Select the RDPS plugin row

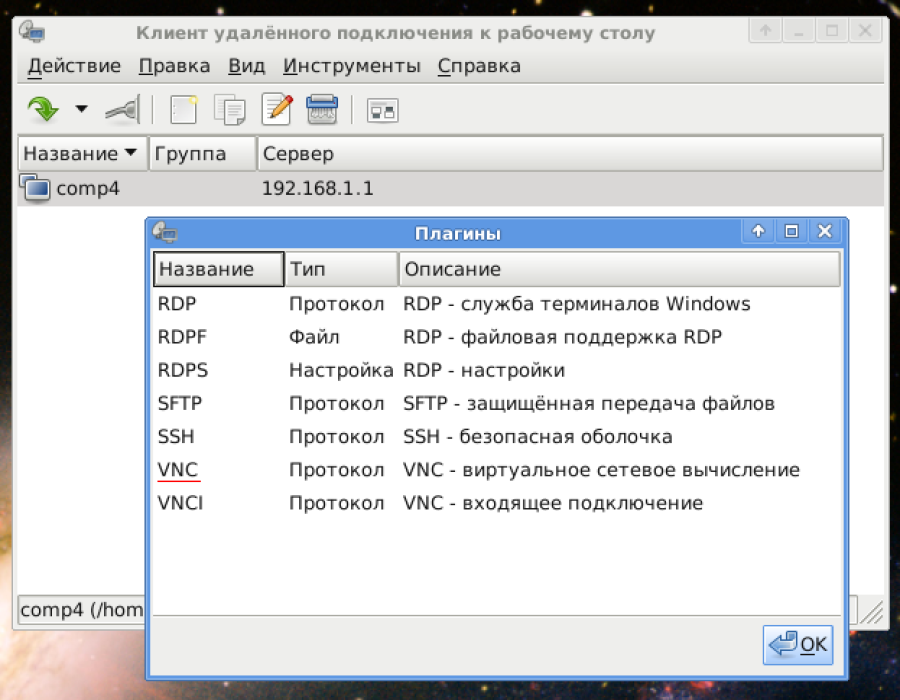click(x=496, y=370)
